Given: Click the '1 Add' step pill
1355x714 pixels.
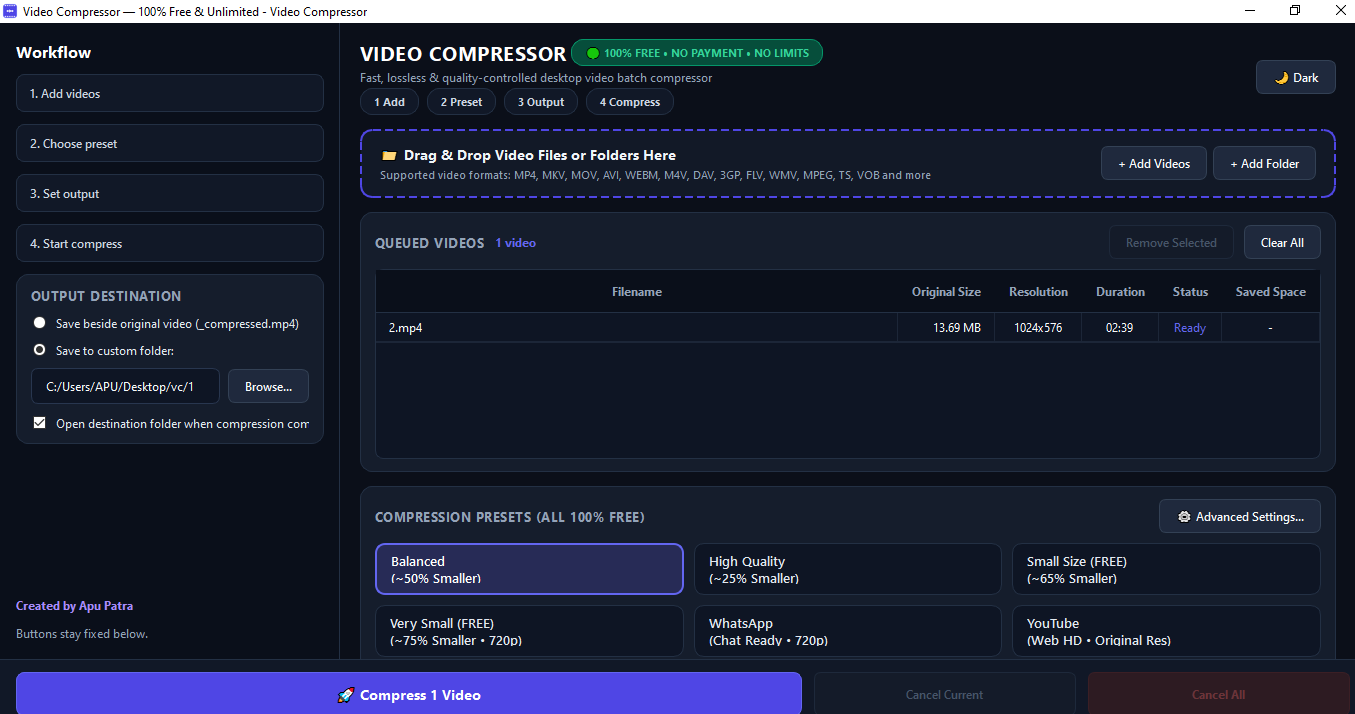Looking at the screenshot, I should 389,102.
